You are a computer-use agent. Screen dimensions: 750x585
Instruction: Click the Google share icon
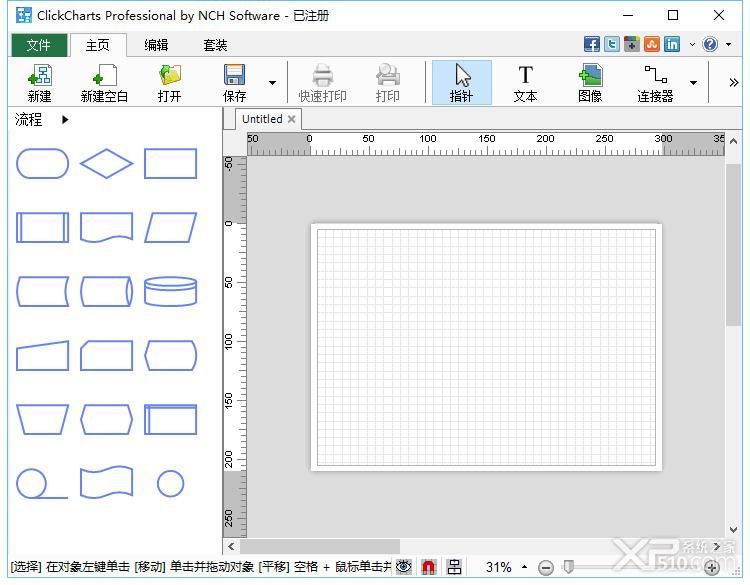pyautogui.click(x=632, y=44)
